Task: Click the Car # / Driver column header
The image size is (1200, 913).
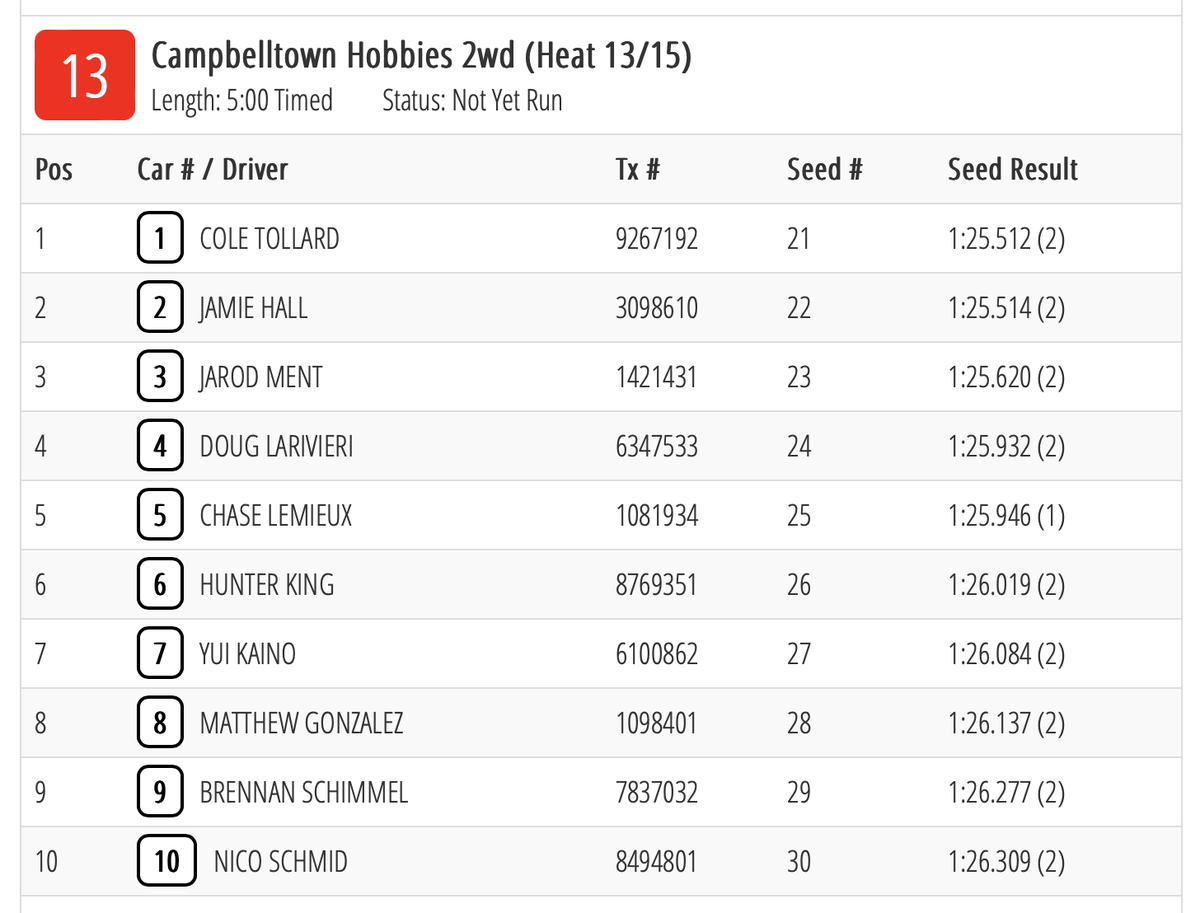Action: pos(212,170)
